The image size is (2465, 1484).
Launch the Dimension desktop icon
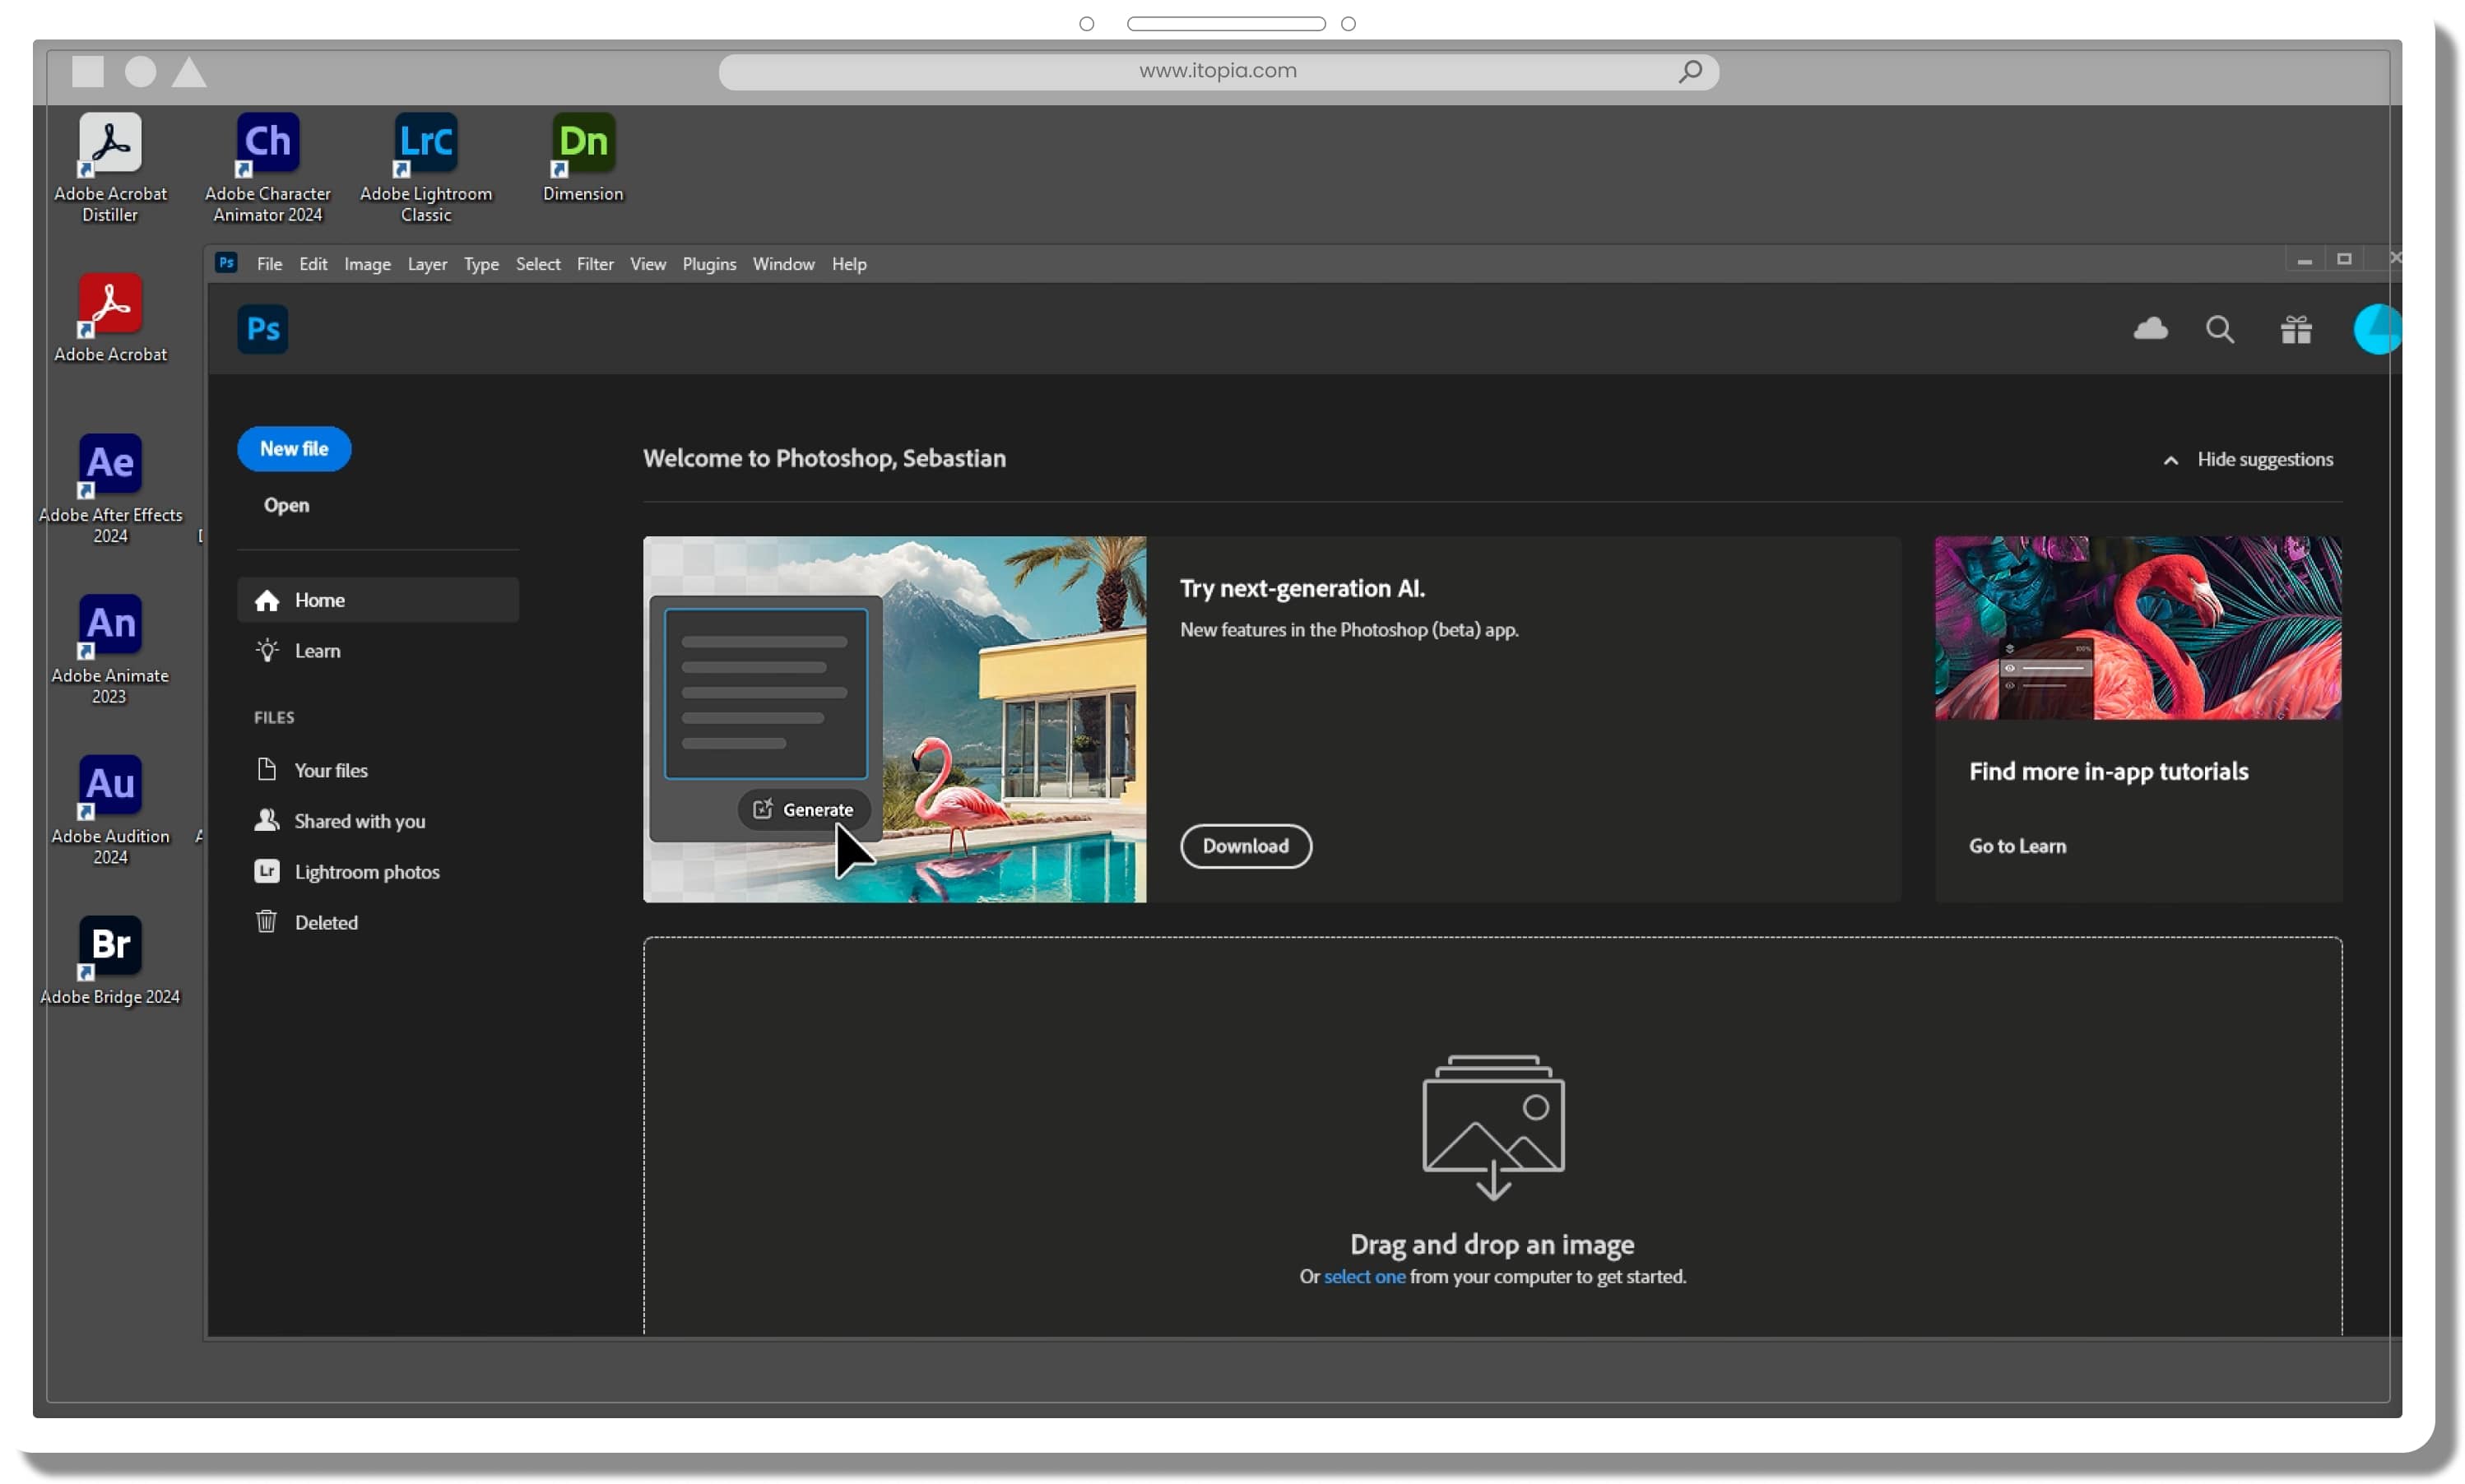(583, 156)
